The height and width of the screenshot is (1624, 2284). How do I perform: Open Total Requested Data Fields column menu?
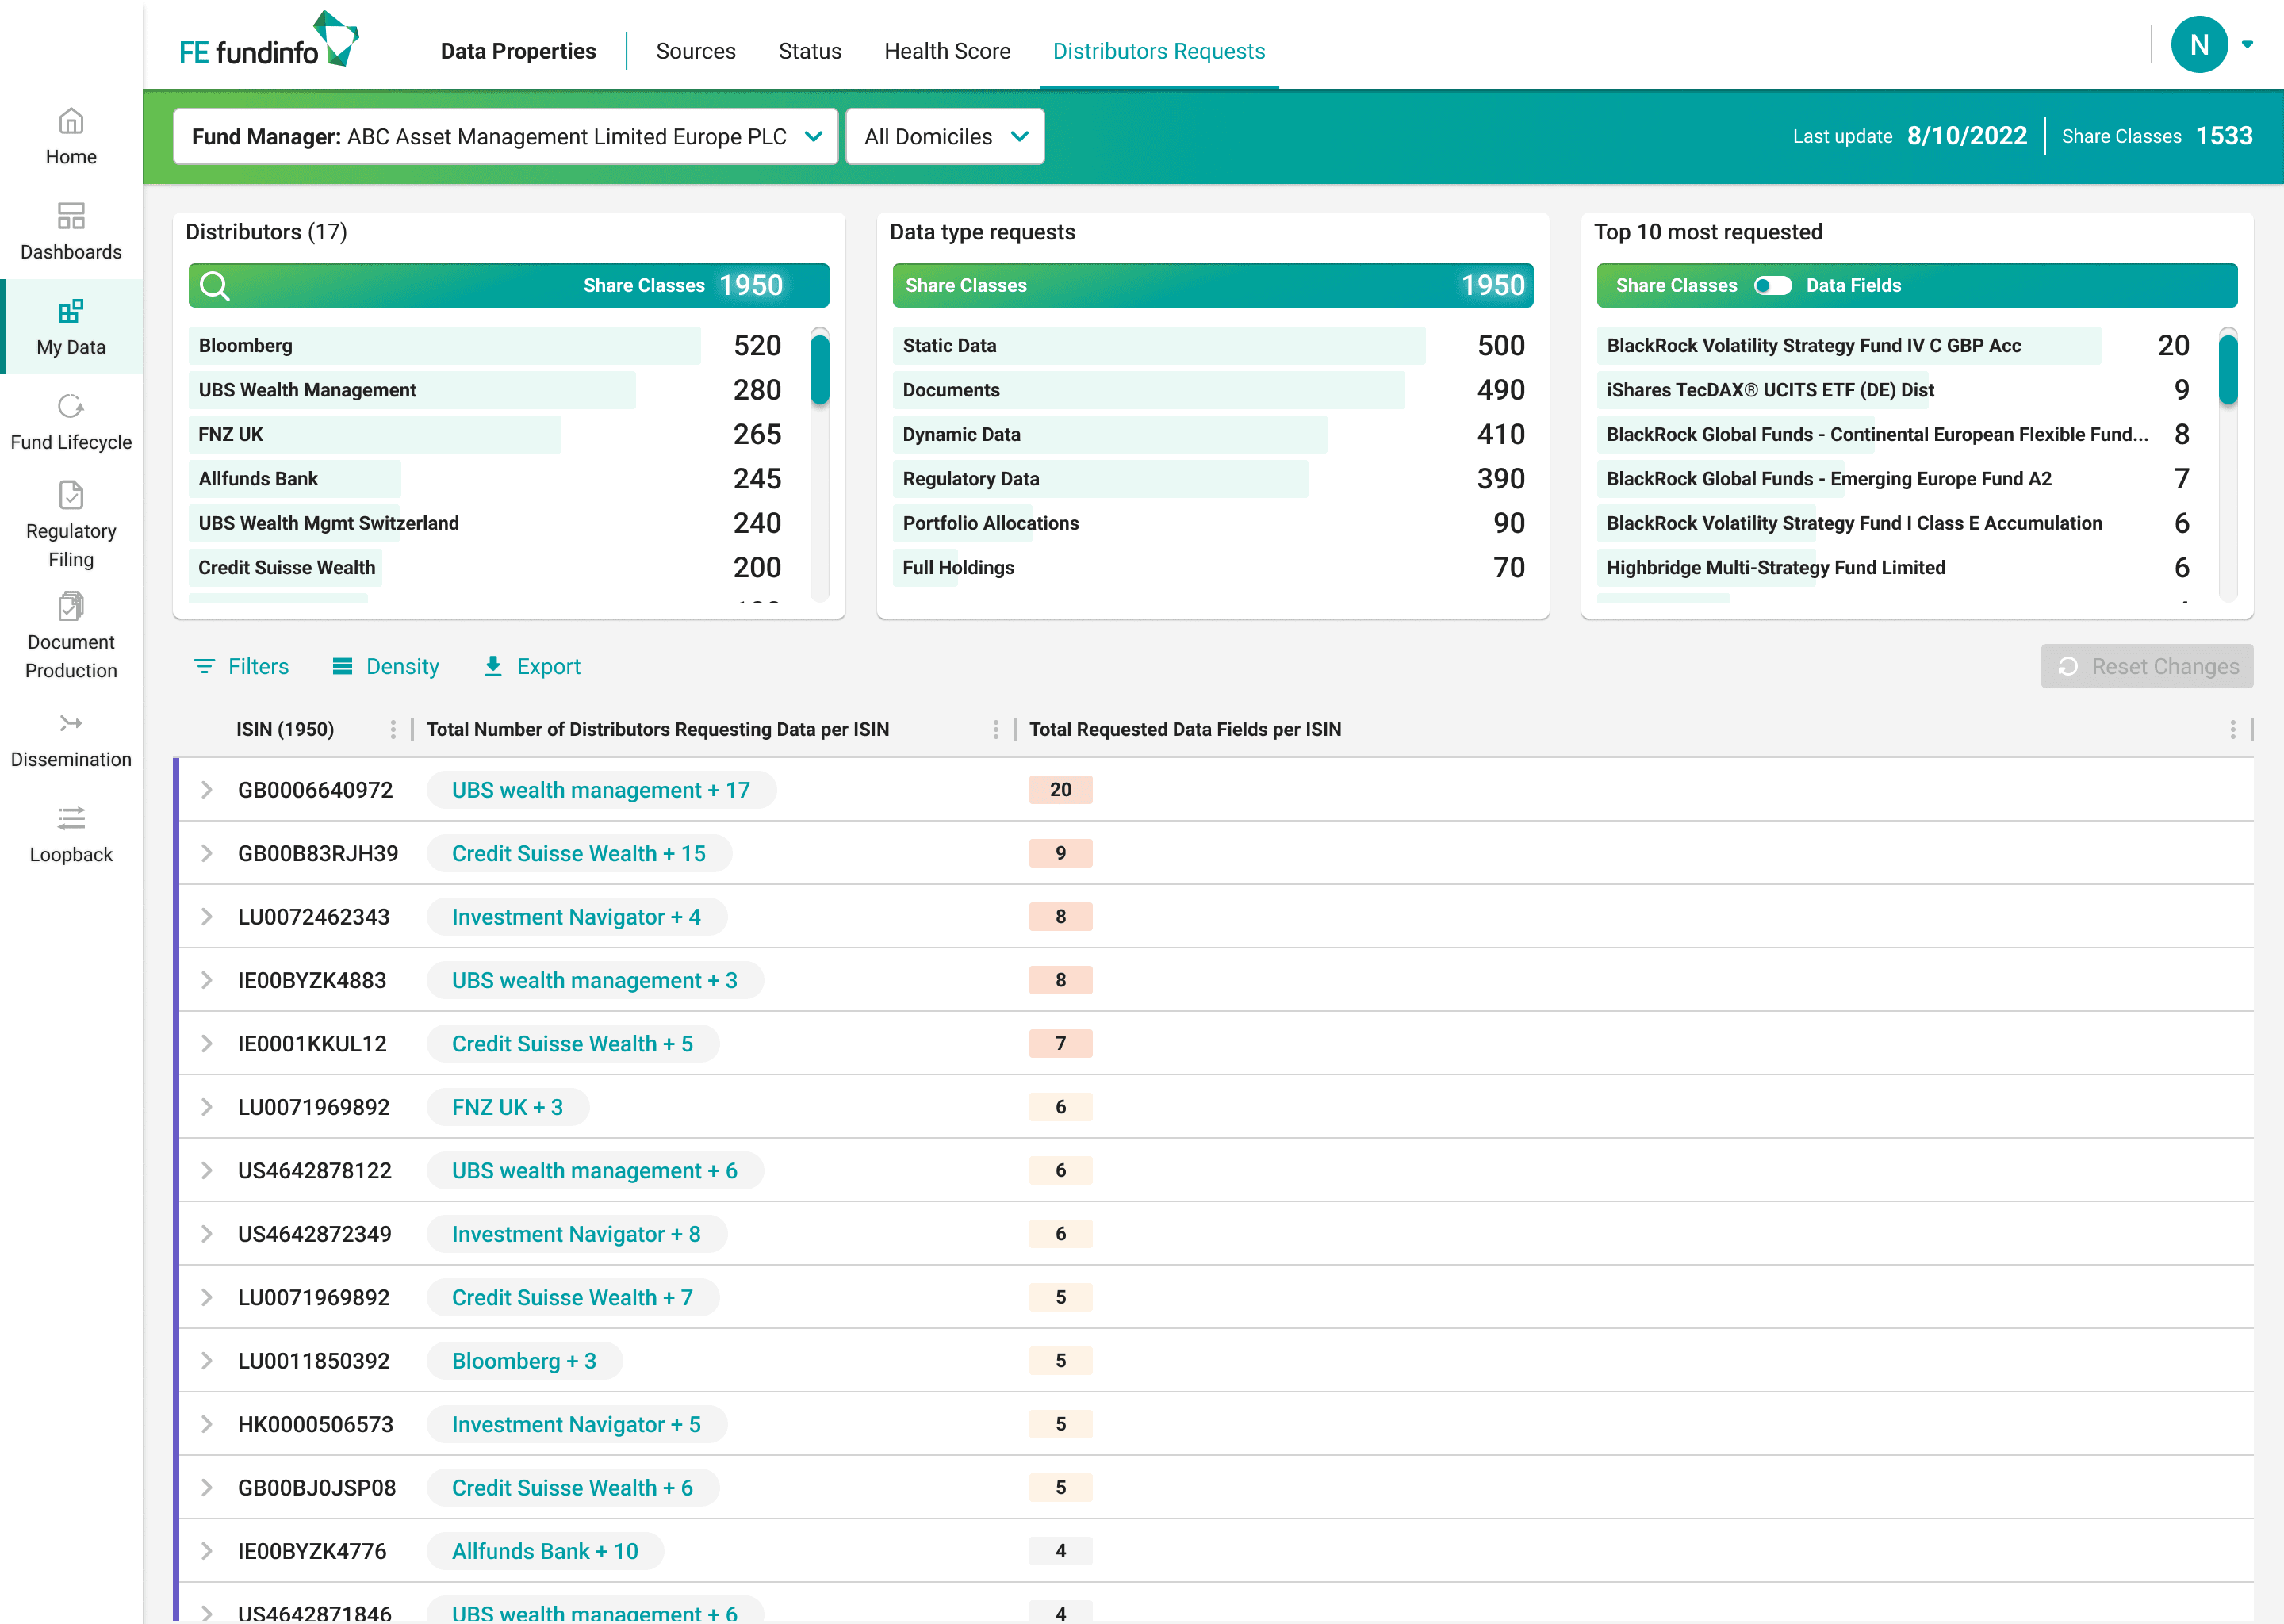pyautogui.click(x=2232, y=730)
